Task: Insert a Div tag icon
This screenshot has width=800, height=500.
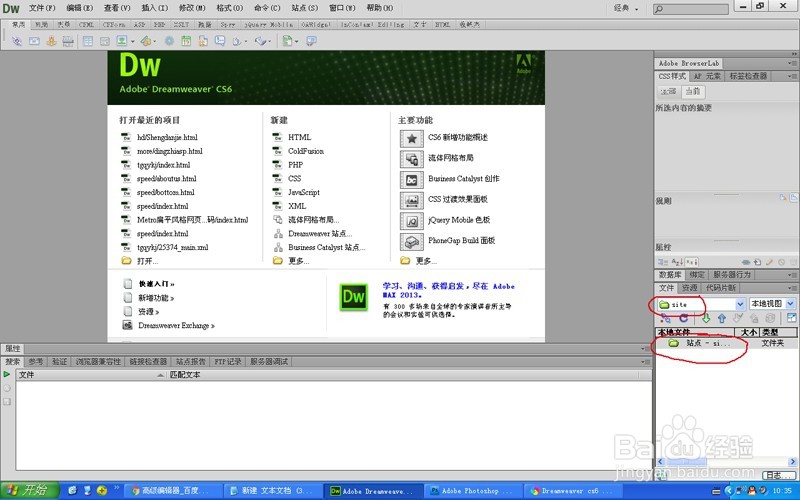Action: coord(105,41)
